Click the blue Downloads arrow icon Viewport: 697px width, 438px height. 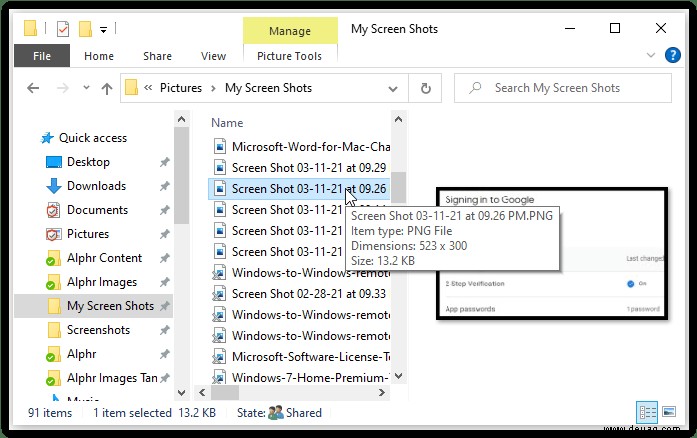54,186
